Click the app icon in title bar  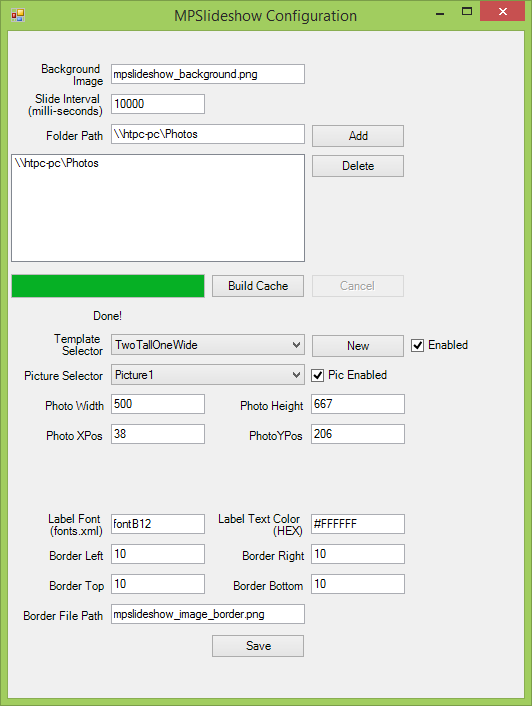coord(18,15)
